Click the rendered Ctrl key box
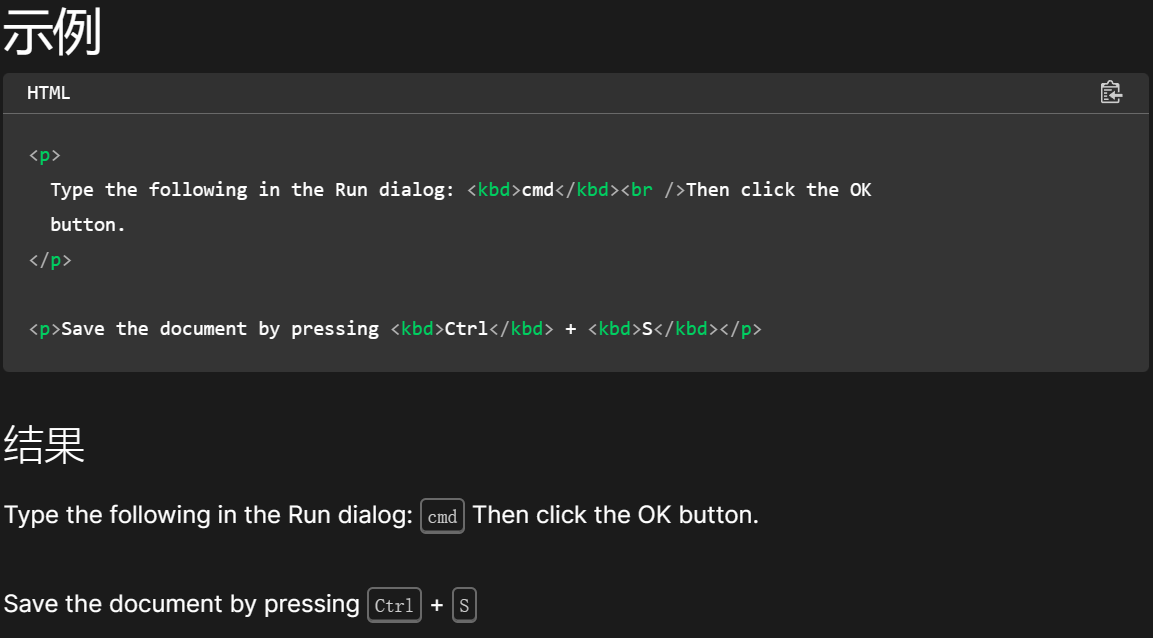Image resolution: width=1153 pixels, height=638 pixels. (x=394, y=605)
